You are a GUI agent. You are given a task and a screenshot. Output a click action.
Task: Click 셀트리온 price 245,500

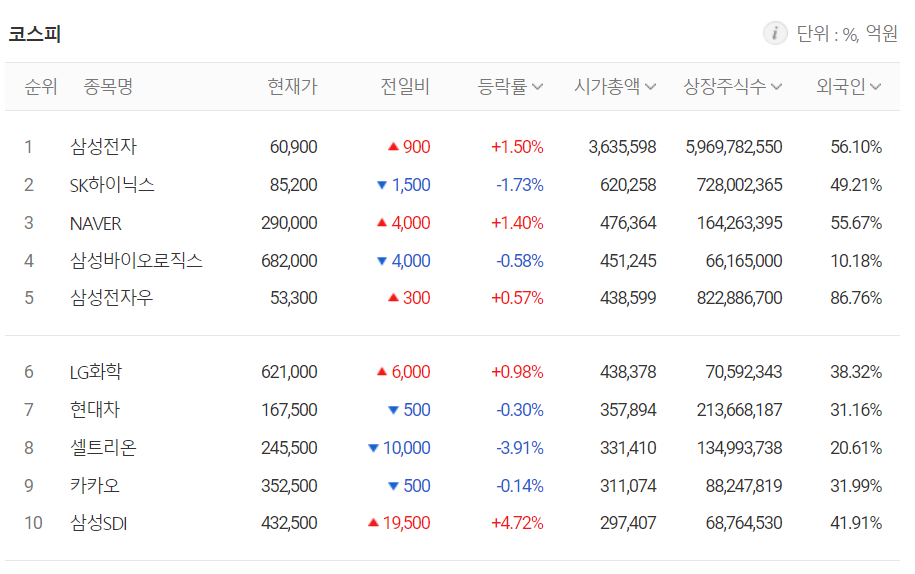tap(289, 448)
